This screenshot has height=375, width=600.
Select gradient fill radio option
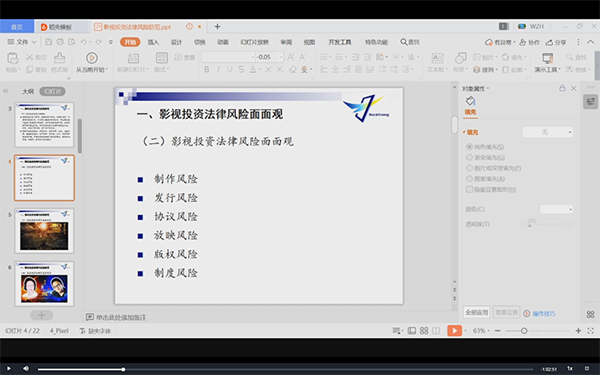[x=469, y=157]
